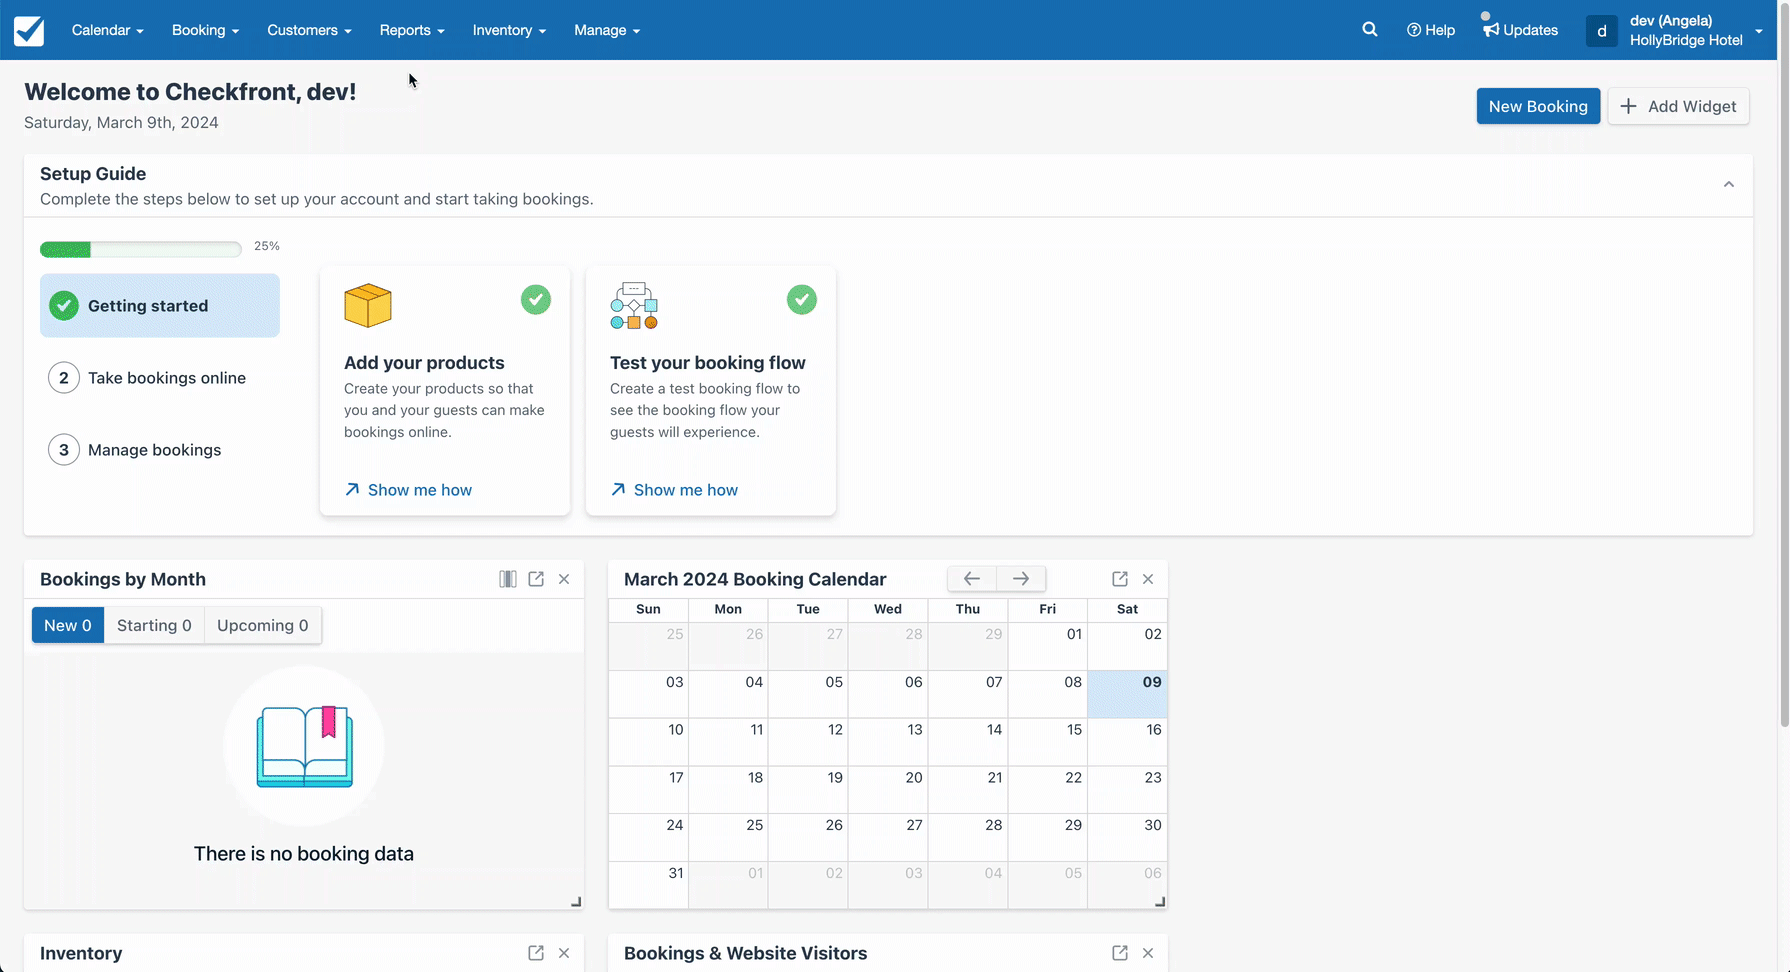Image resolution: width=1790 pixels, height=972 pixels.
Task: Click the open book no-data illustration
Action: click(x=305, y=747)
